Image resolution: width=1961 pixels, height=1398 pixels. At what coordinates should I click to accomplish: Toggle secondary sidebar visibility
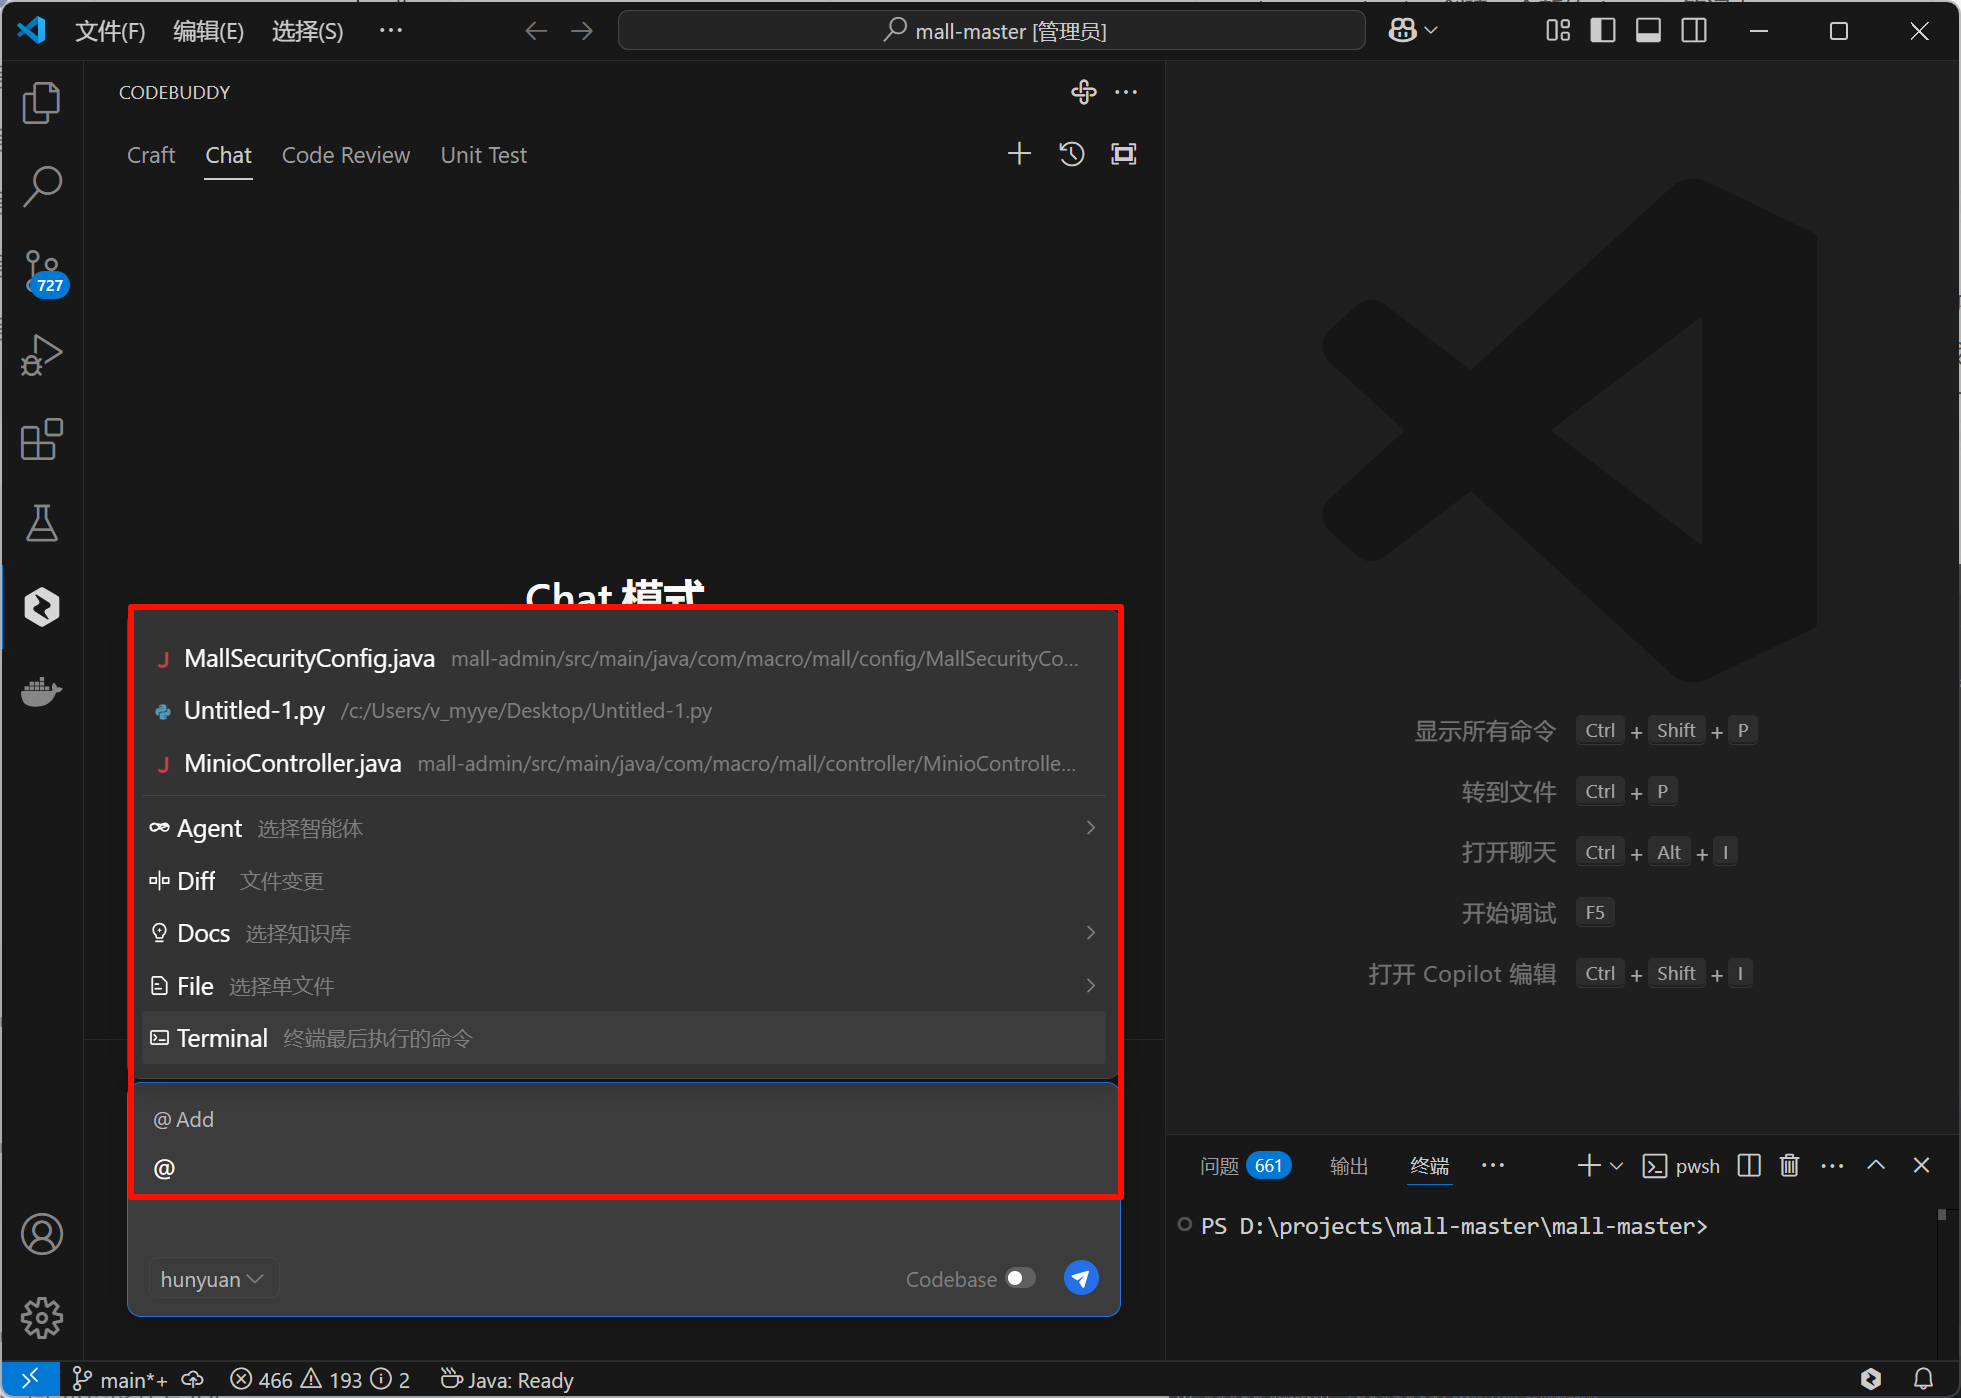pyautogui.click(x=1694, y=31)
